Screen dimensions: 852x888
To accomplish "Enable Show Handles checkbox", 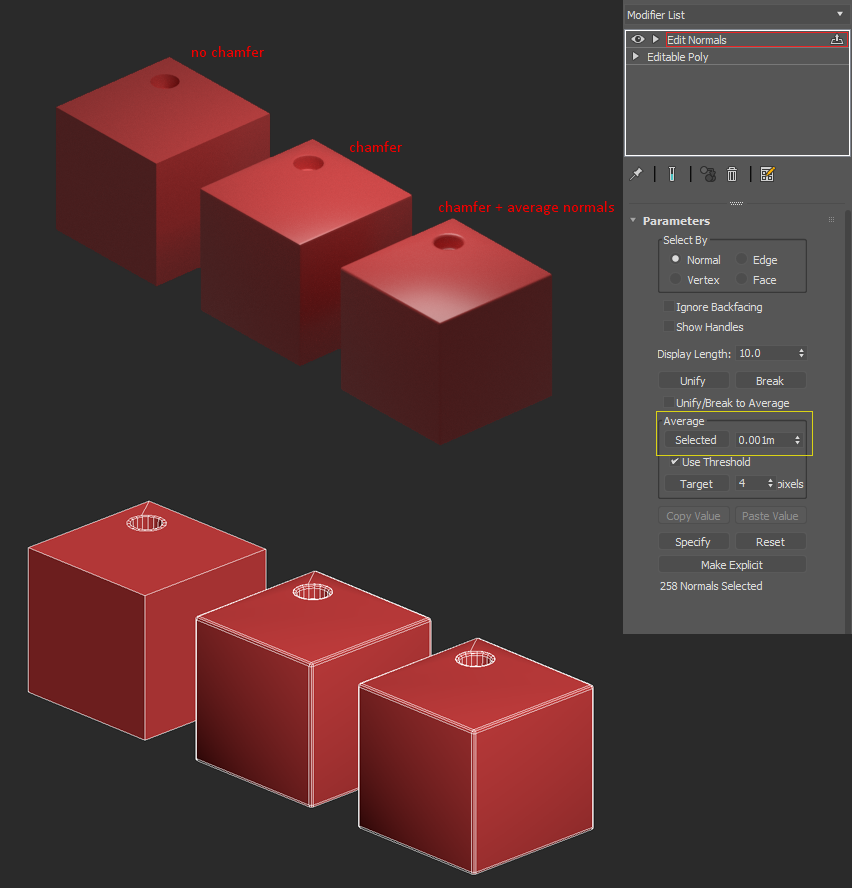I will pos(668,327).
